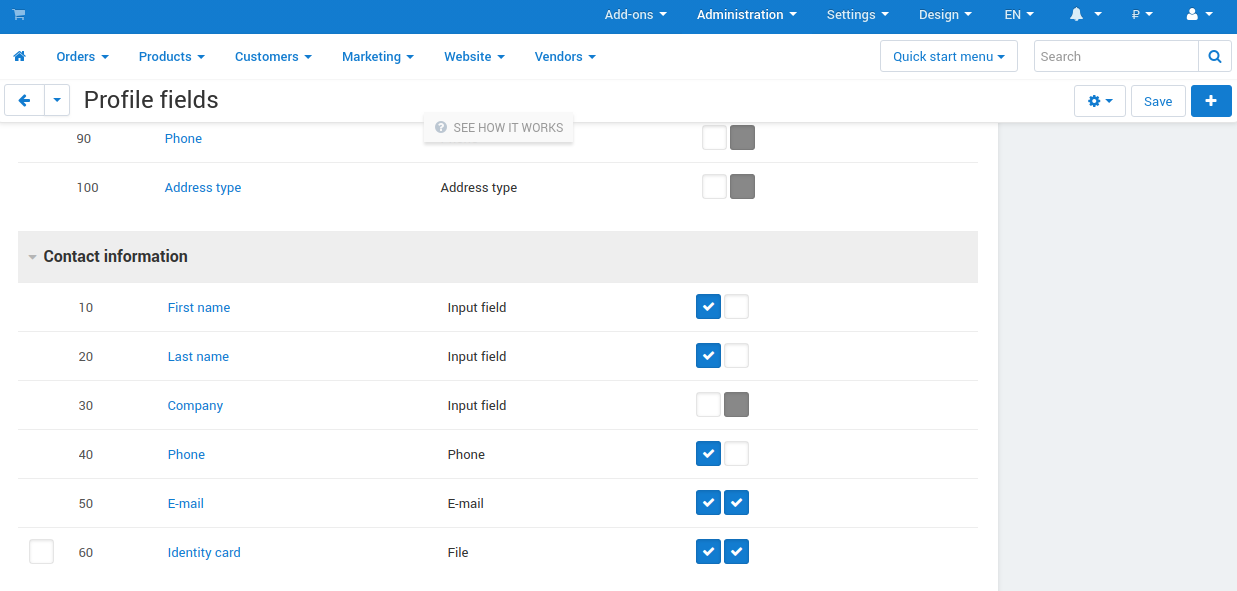Image resolution: width=1237 pixels, height=591 pixels.
Task: Add a new profile field
Action: tap(1211, 101)
